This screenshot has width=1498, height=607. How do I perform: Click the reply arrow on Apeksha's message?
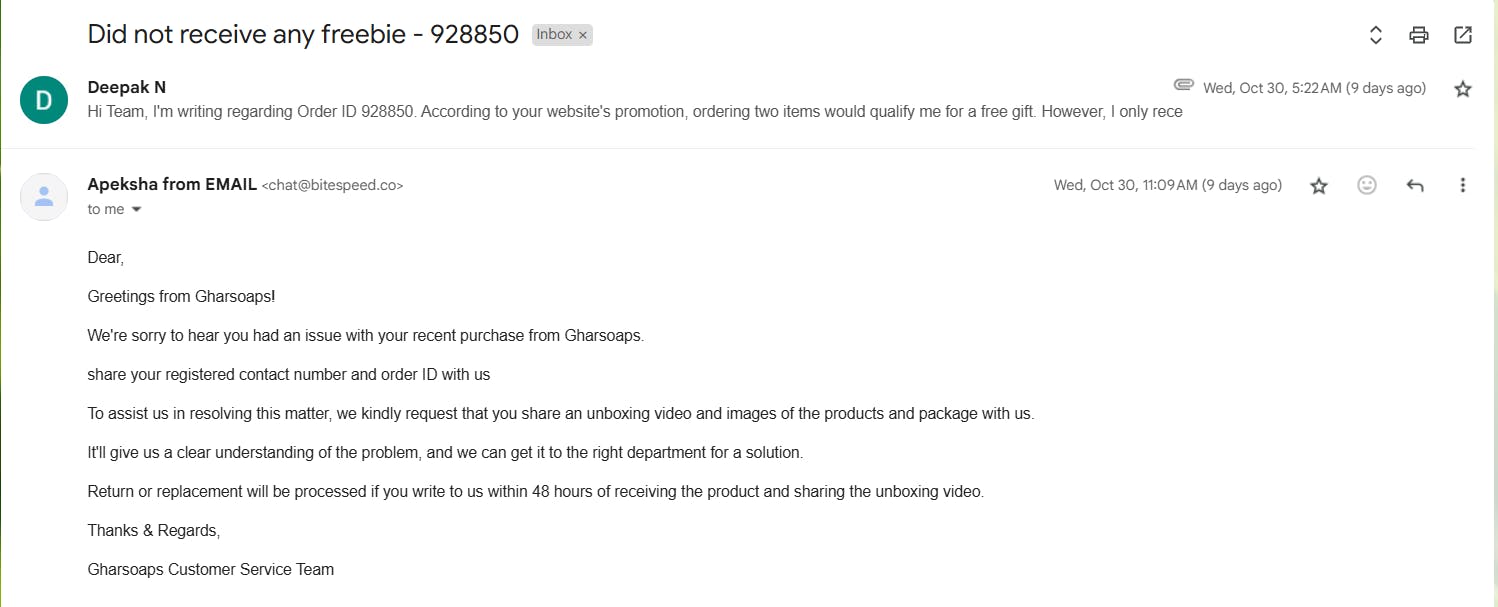(x=1414, y=185)
